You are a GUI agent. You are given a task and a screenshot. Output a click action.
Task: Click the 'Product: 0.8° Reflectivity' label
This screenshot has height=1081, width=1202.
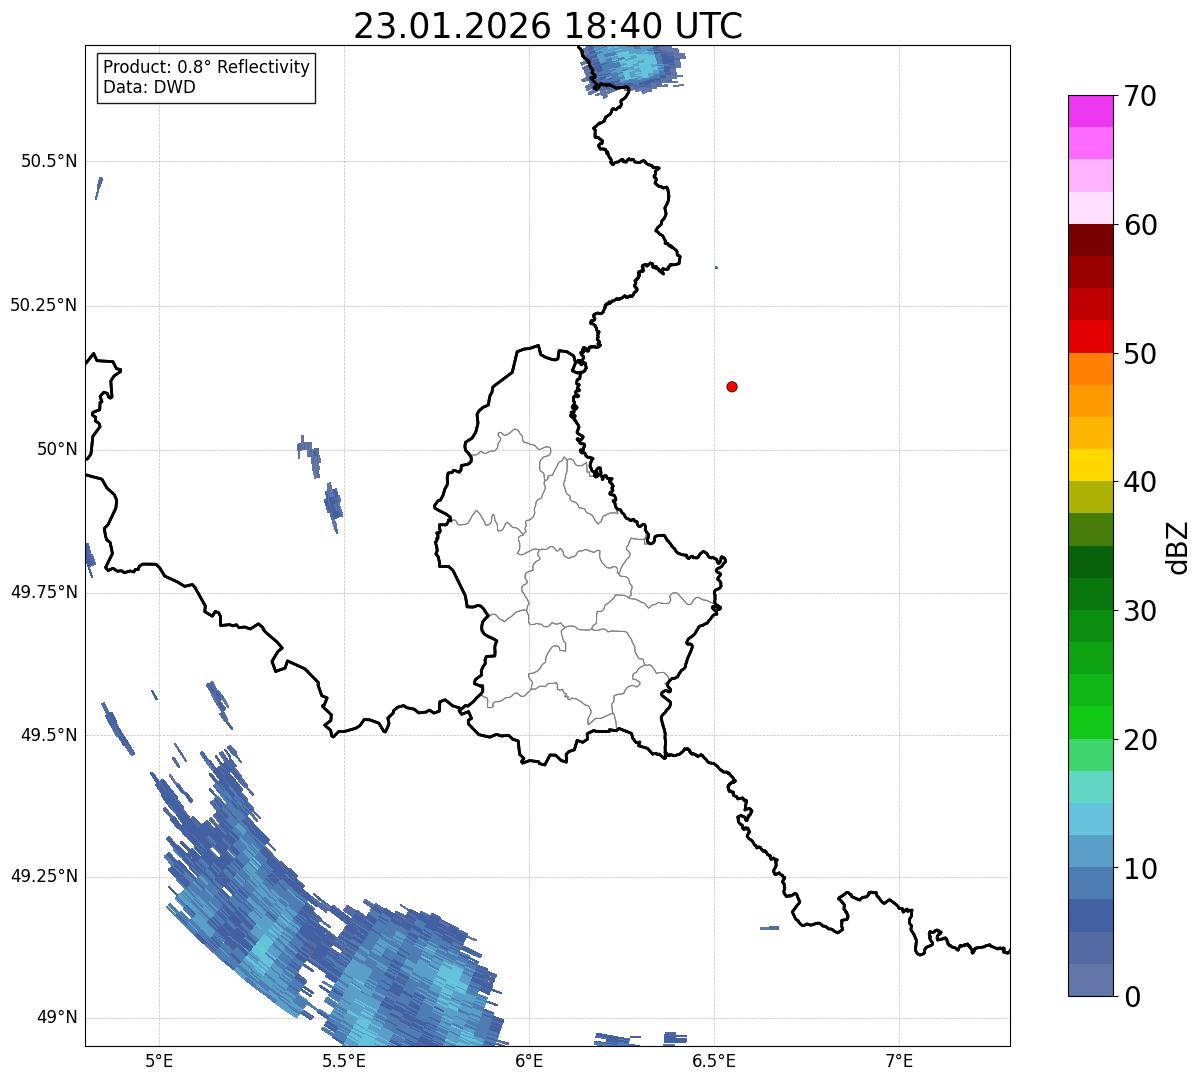tap(207, 67)
